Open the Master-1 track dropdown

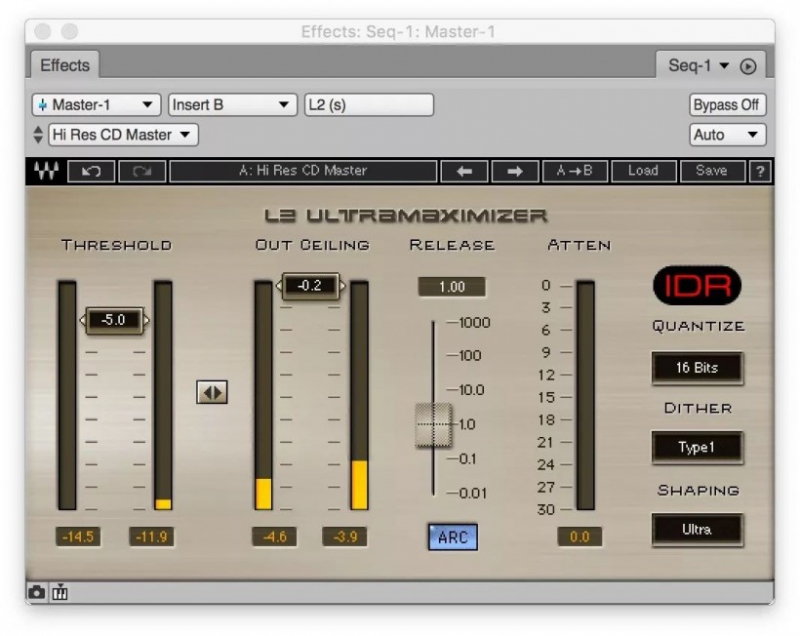[x=96, y=105]
